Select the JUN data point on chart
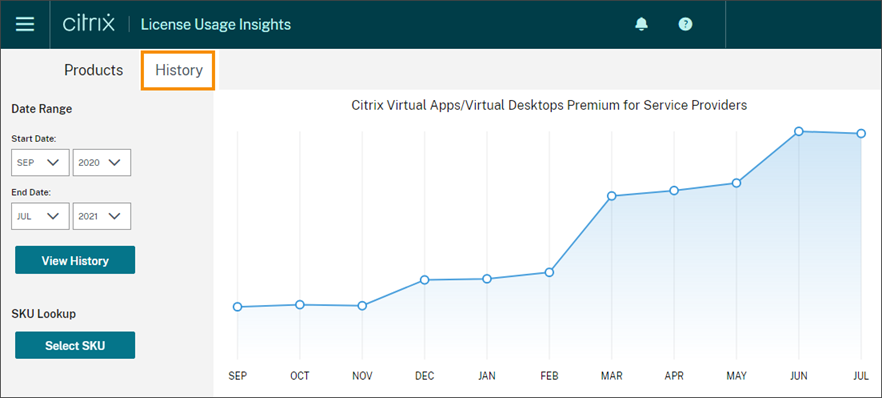Viewport: 882px width, 398px height. [x=798, y=131]
